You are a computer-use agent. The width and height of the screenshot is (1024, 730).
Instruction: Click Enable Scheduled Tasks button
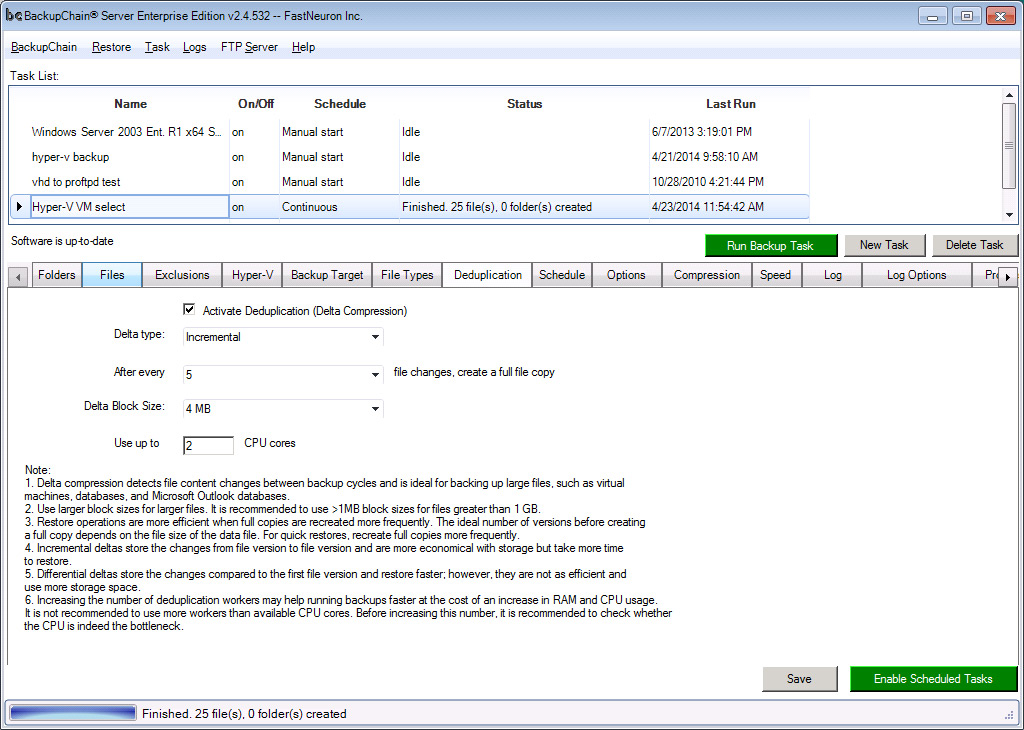pos(933,679)
